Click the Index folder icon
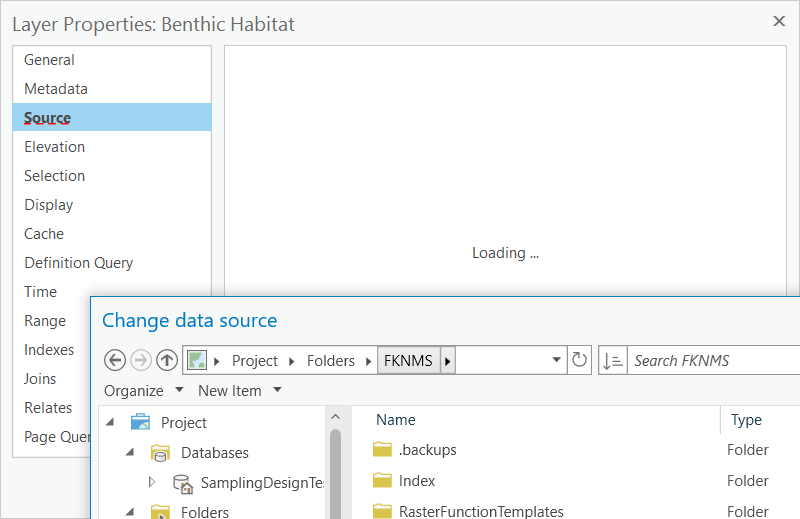This screenshot has height=519, width=800. point(382,481)
